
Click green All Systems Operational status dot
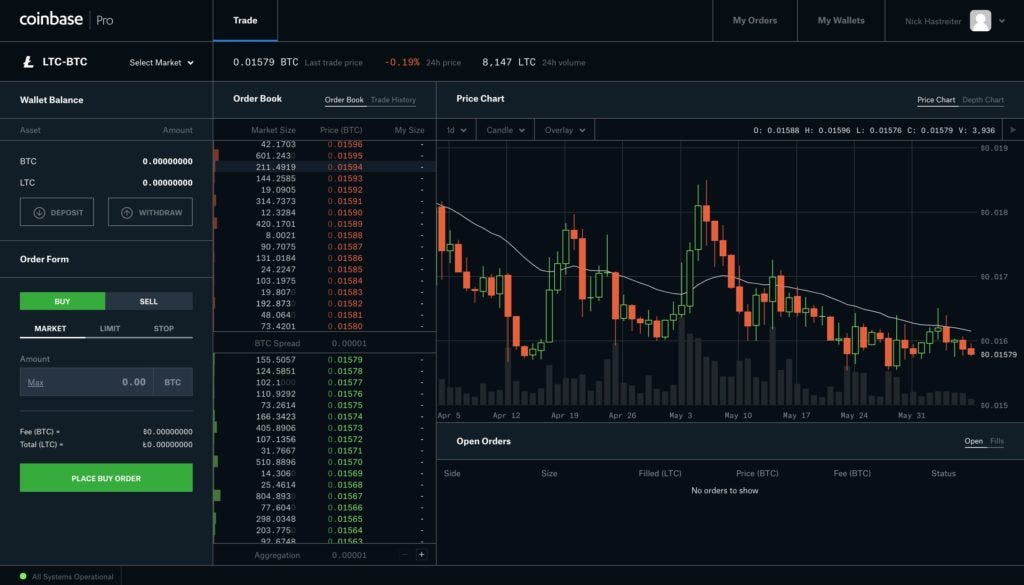tap(23, 576)
